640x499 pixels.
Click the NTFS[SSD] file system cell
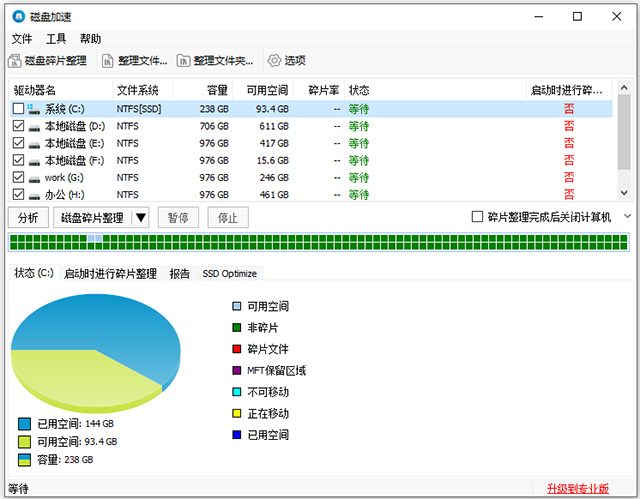coord(139,109)
